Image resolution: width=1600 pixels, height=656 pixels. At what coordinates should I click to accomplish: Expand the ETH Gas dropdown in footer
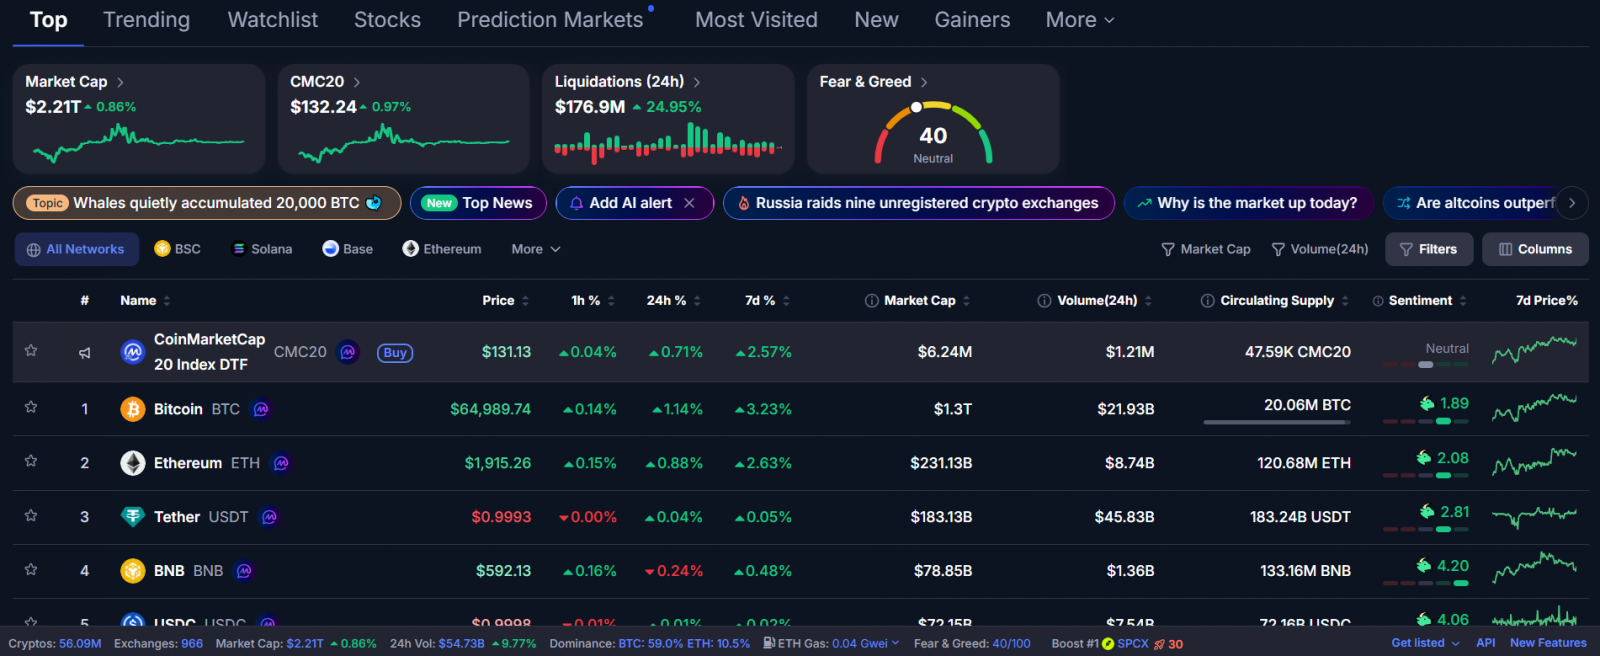pyautogui.click(x=895, y=644)
